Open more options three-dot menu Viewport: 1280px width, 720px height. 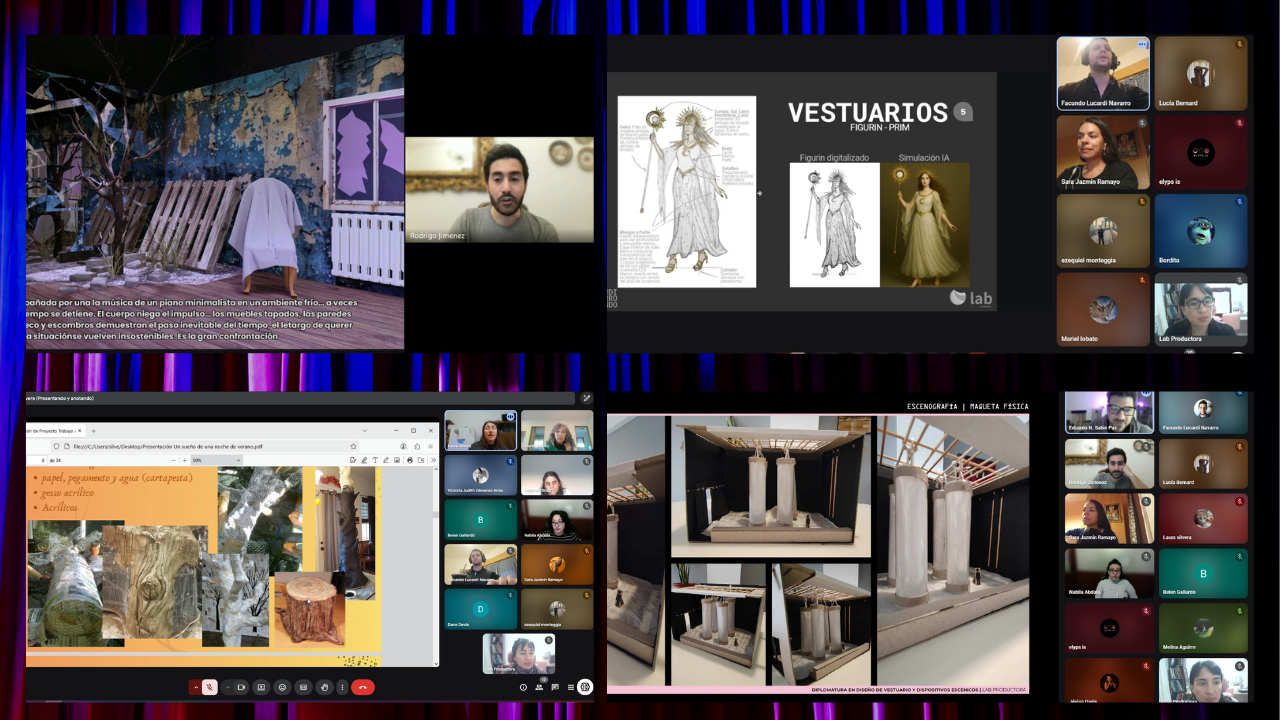[x=343, y=687]
